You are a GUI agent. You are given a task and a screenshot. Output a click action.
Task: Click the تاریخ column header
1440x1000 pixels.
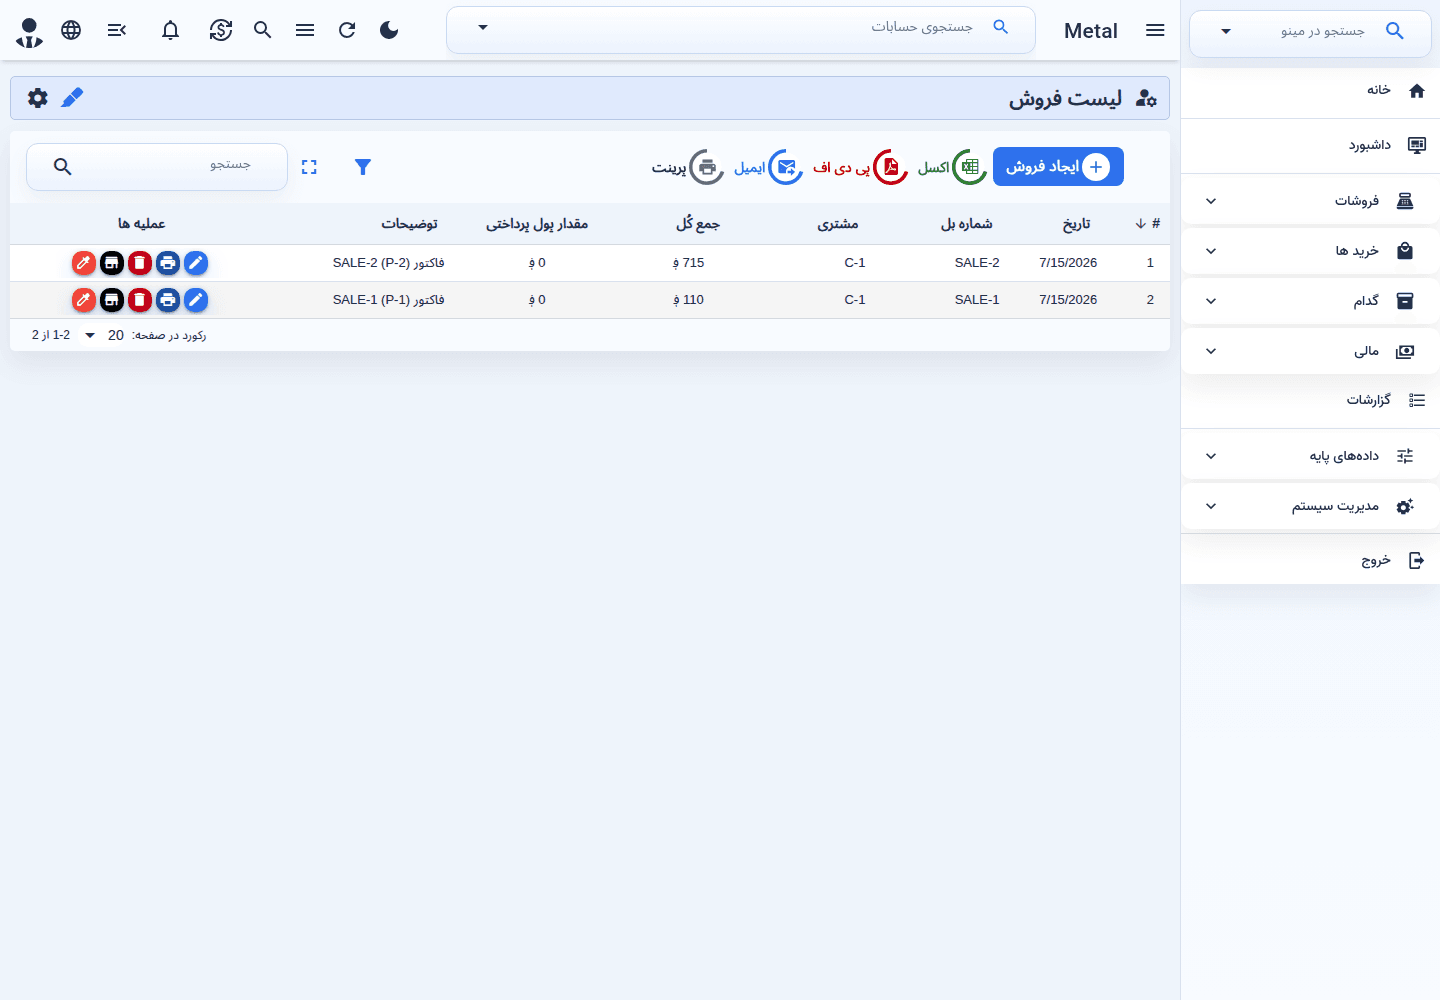(1076, 224)
